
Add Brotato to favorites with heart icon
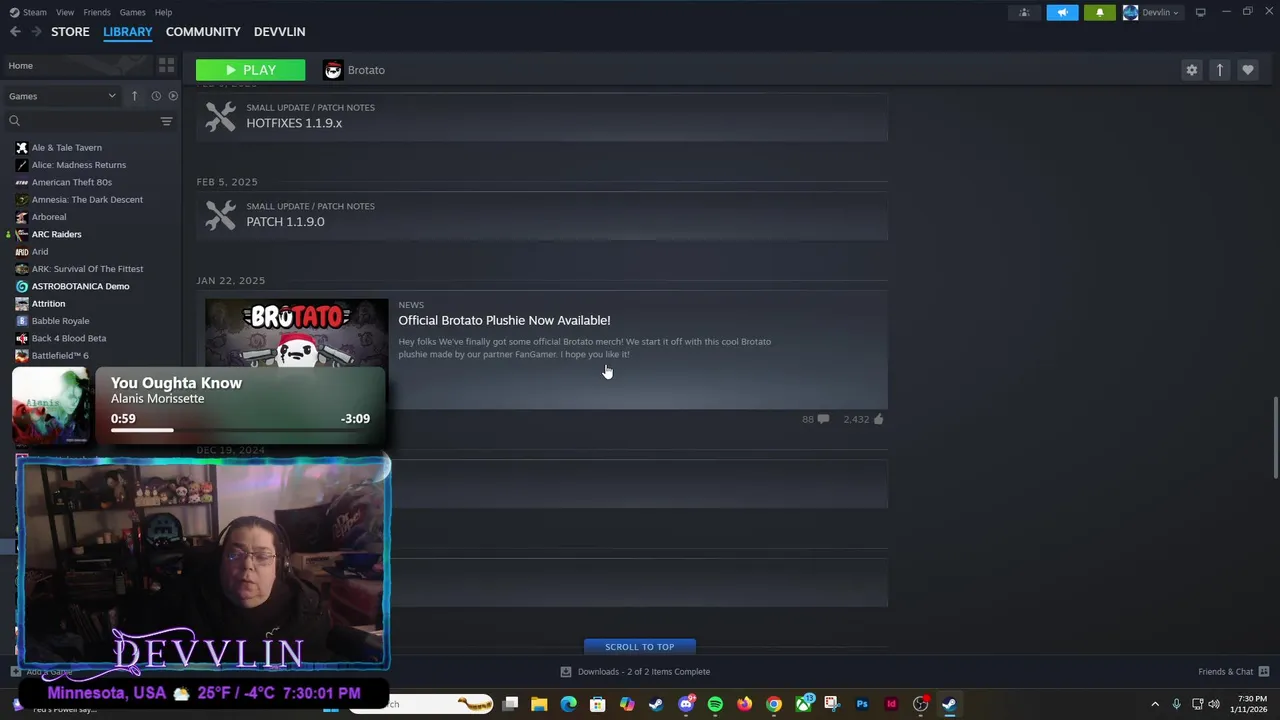coord(1247,70)
